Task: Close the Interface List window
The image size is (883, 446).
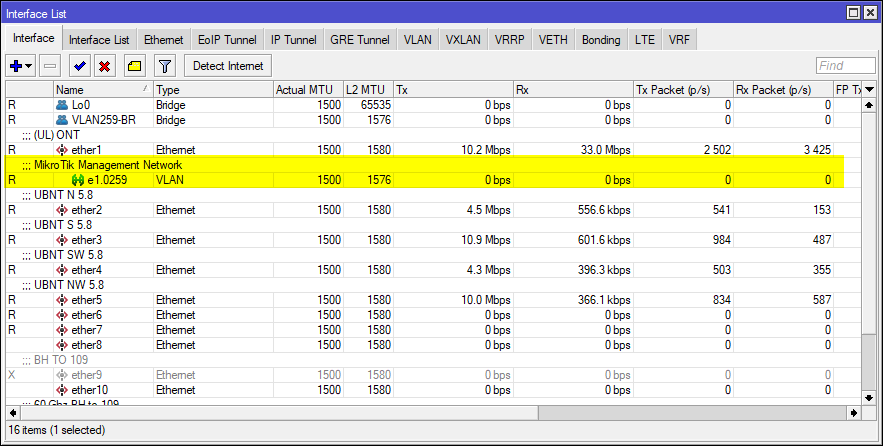Action: pyautogui.click(x=869, y=13)
